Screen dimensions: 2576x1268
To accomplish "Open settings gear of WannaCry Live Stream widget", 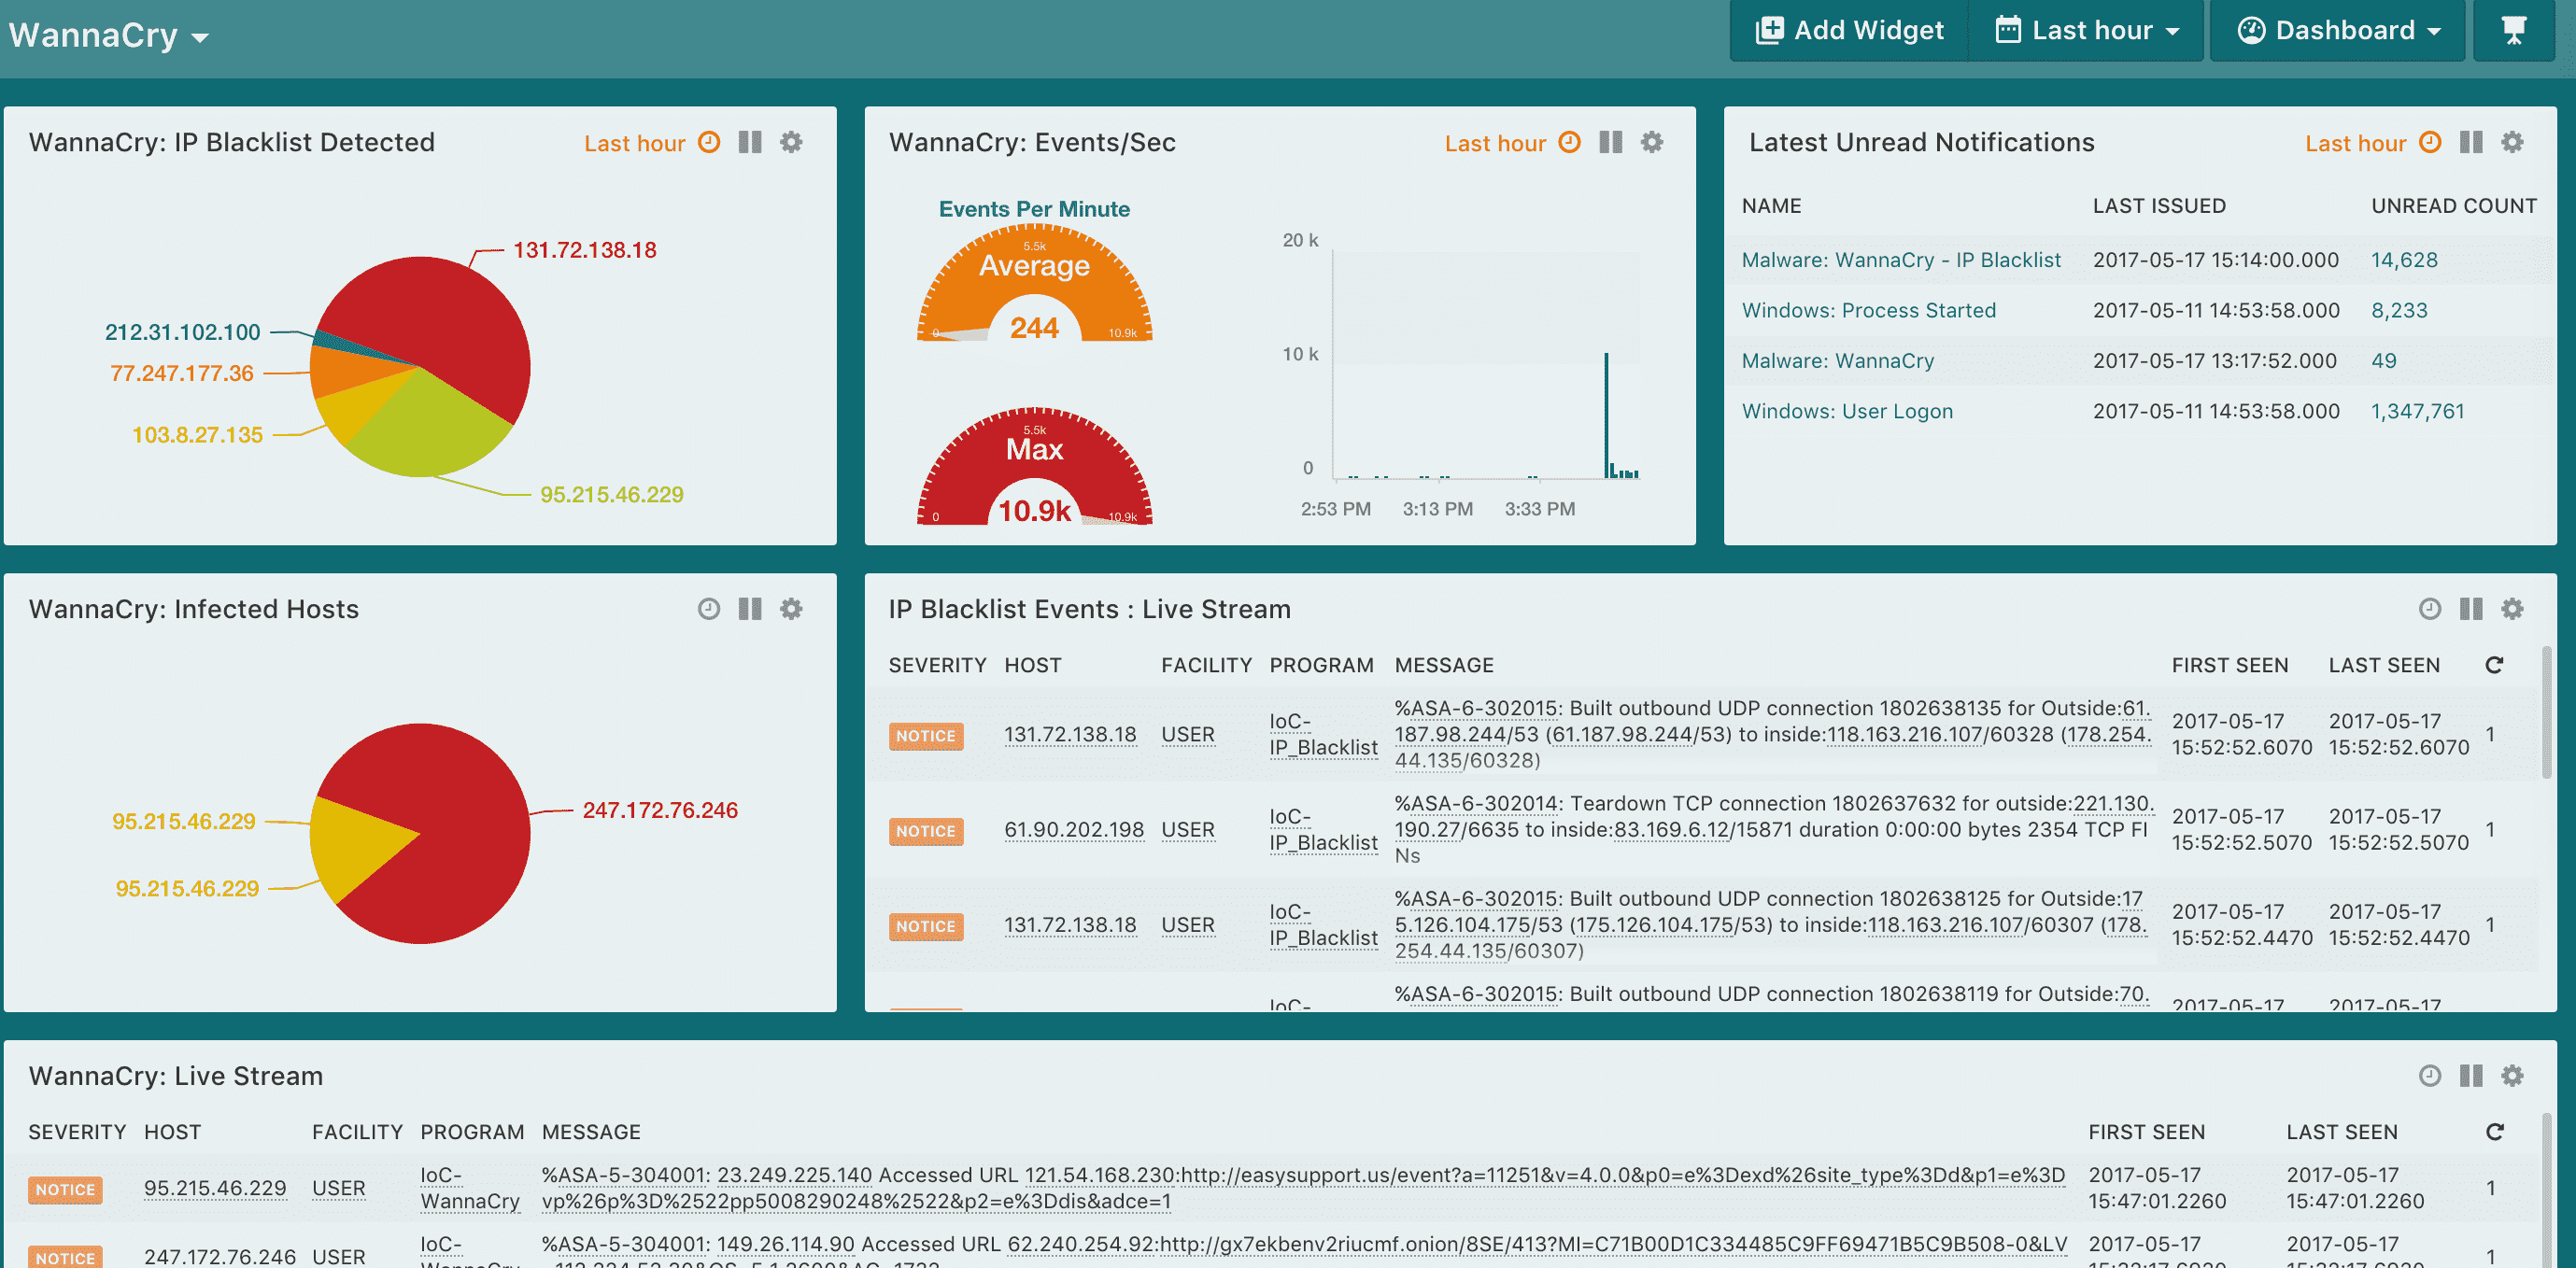I will [2512, 1076].
